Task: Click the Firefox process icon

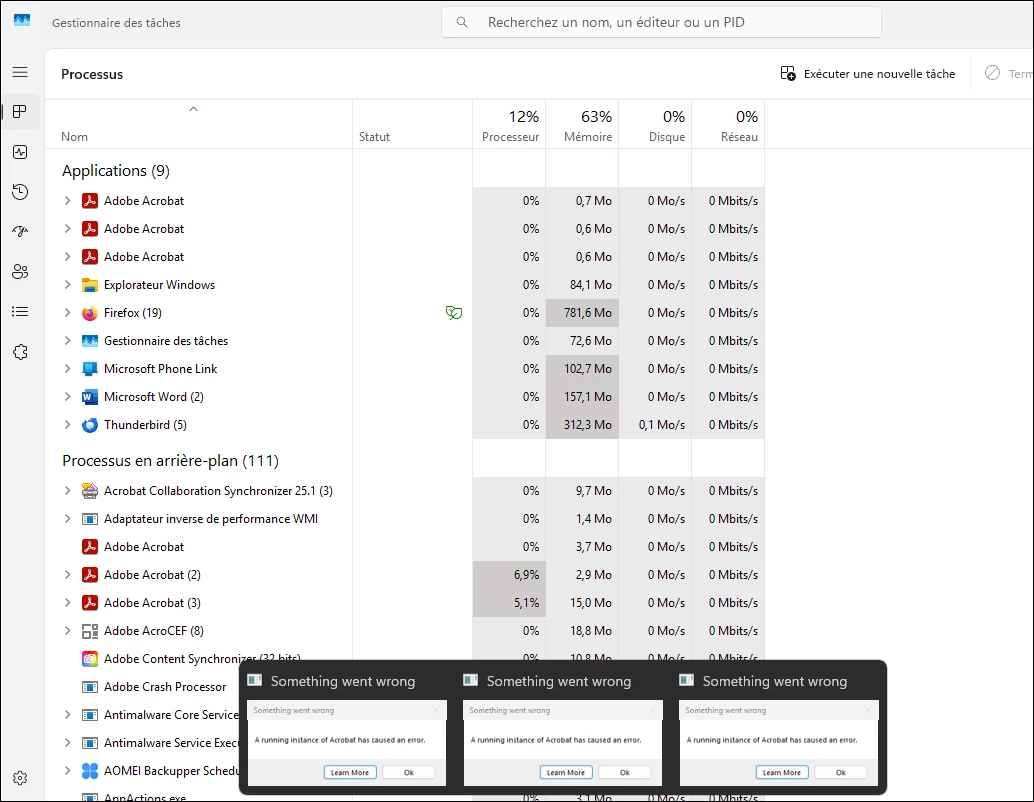Action: [90, 313]
